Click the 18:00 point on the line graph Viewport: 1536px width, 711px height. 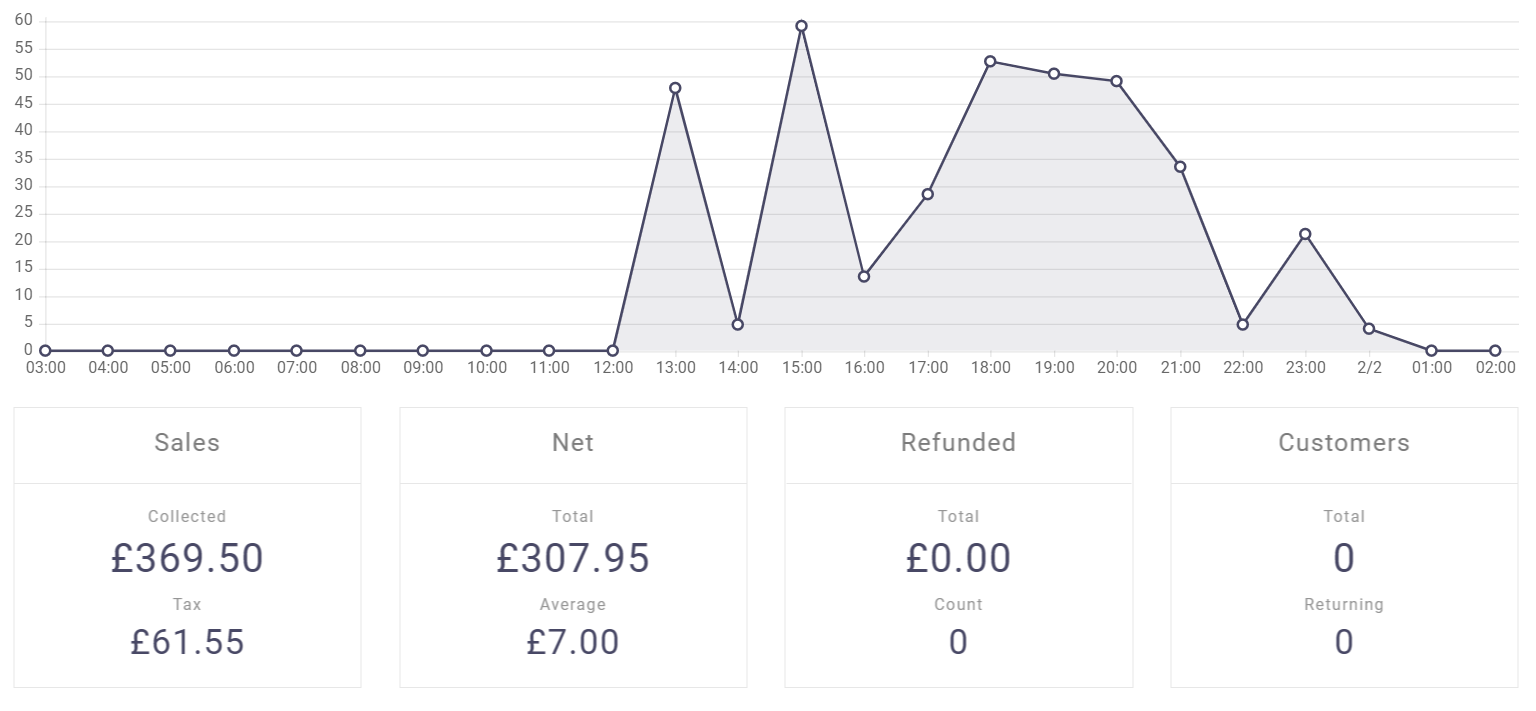tap(990, 62)
